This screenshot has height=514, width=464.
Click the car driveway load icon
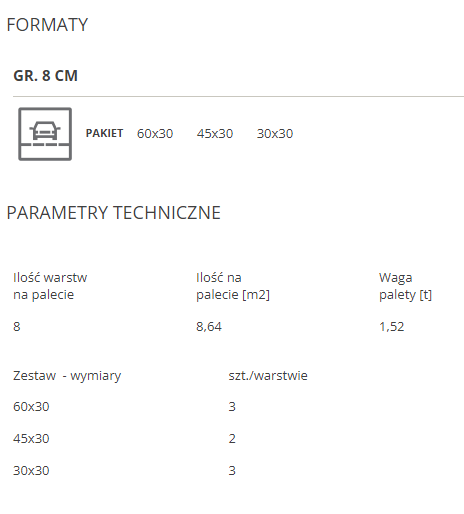point(45,134)
